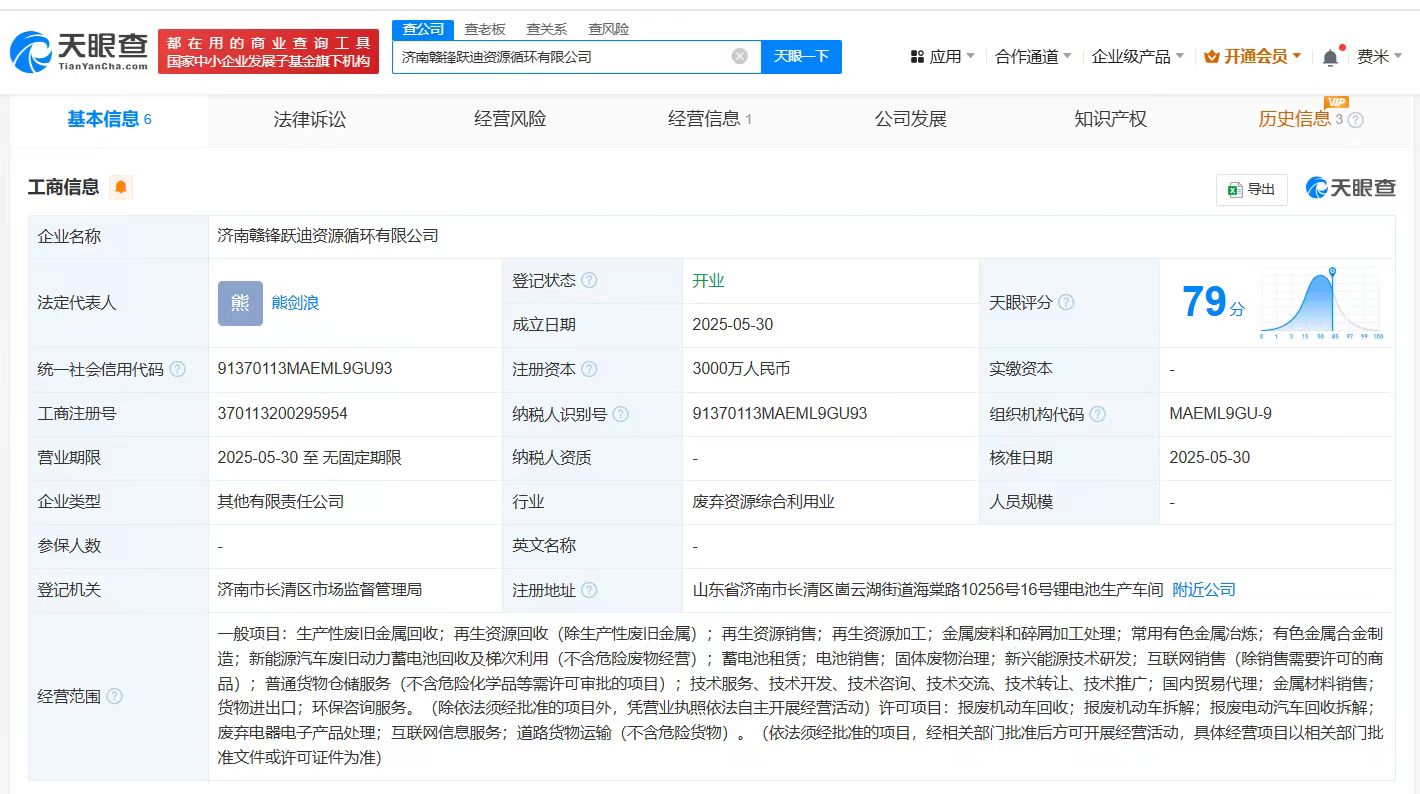Click the registration number 370113200295954
Image resolution: width=1420 pixels, height=794 pixels.
coord(283,414)
